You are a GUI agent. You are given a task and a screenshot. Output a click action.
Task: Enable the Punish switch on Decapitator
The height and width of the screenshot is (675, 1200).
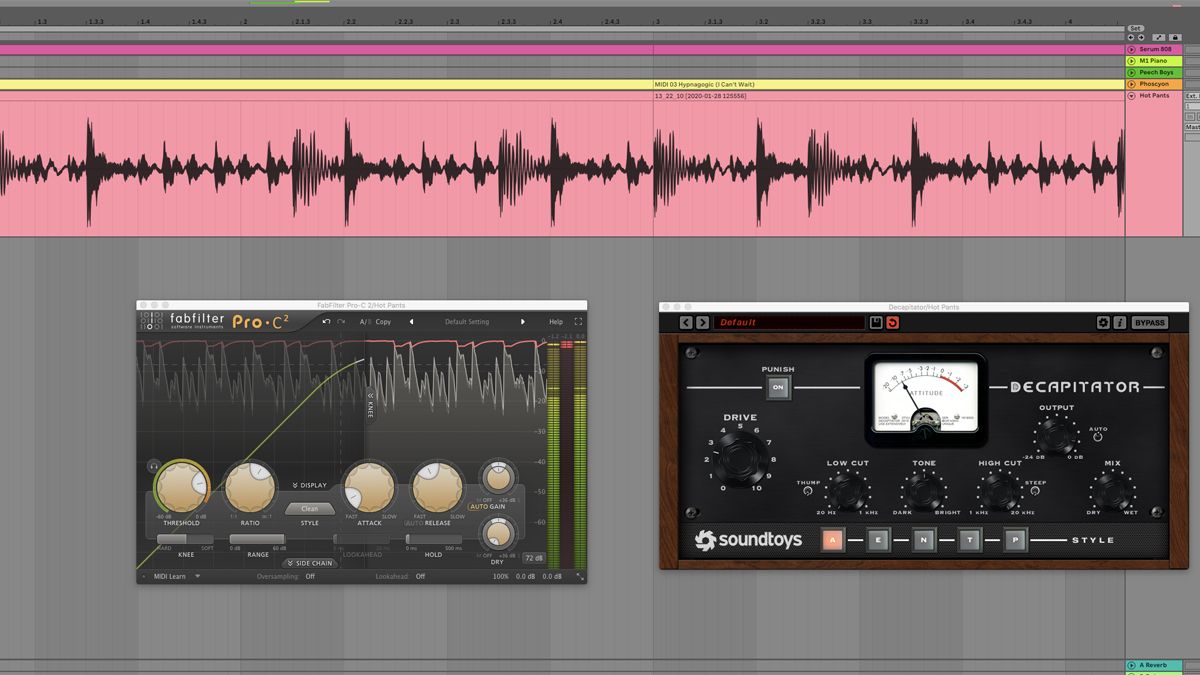click(779, 388)
